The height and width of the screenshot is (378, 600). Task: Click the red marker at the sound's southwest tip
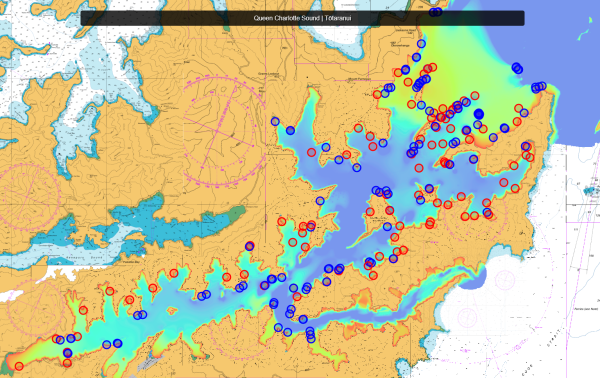click(19, 367)
